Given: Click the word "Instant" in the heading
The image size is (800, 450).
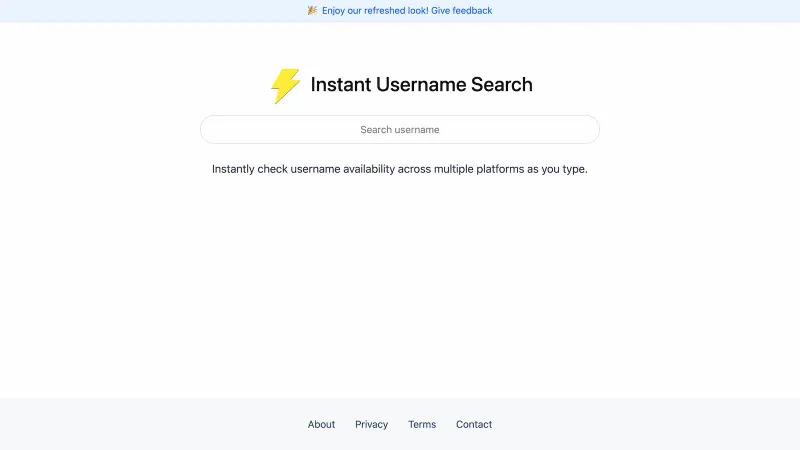Looking at the screenshot, I should point(340,85).
